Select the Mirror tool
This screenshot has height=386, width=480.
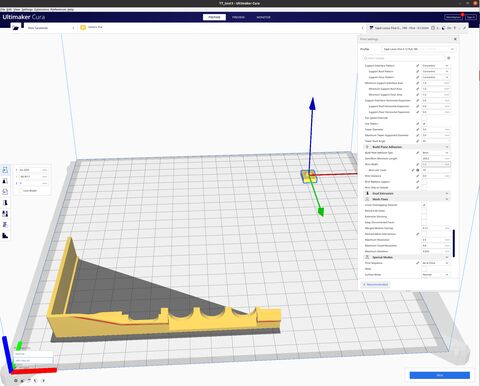coord(5,203)
